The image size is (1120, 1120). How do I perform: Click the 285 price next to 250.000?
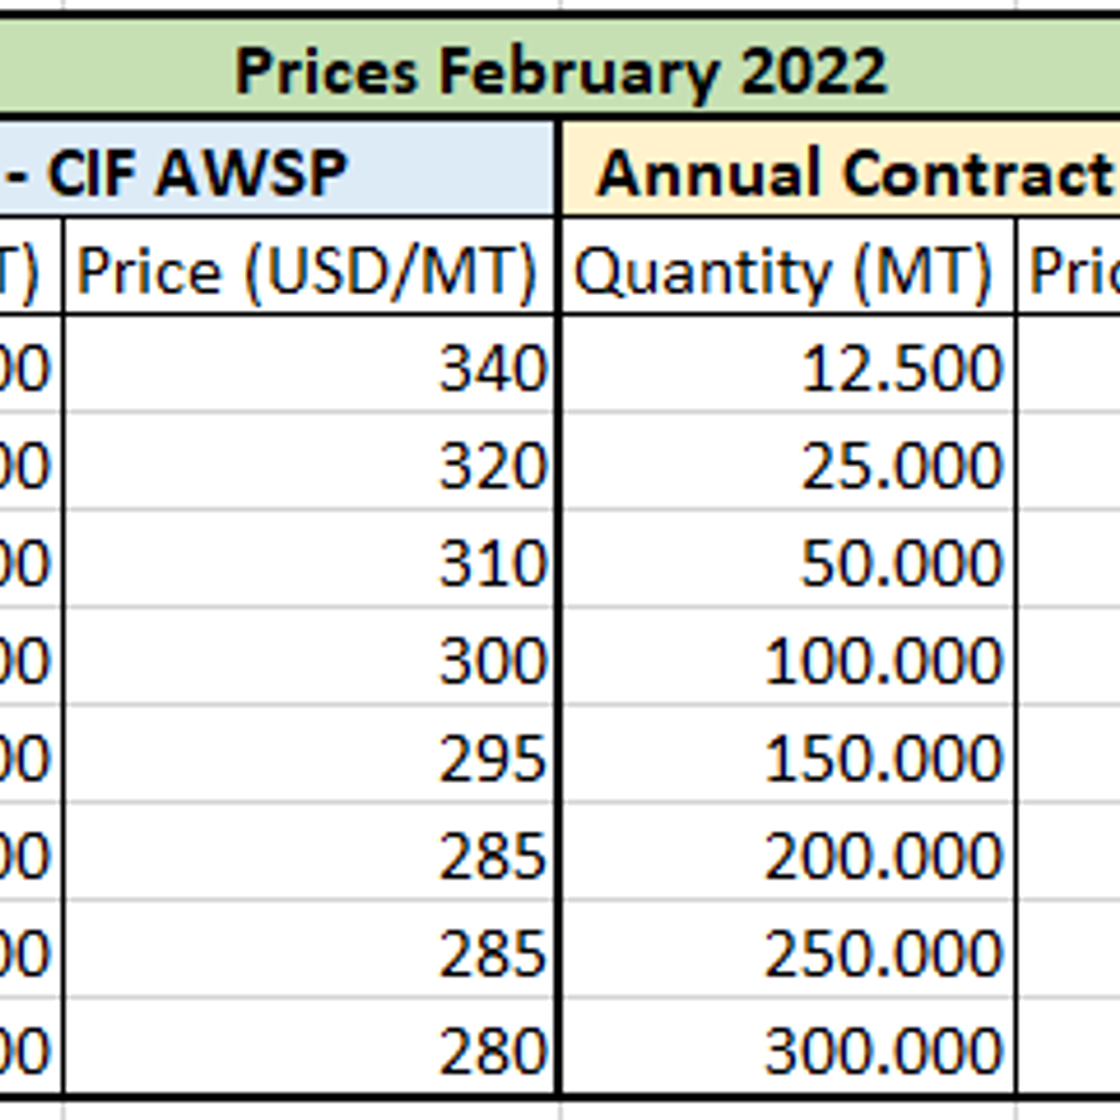pos(308,952)
